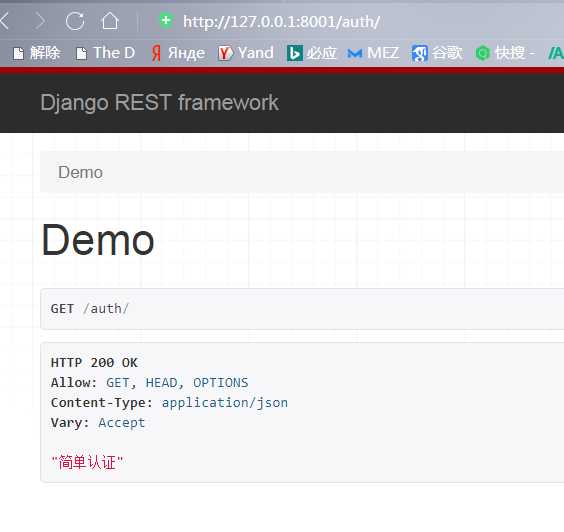Click the "Content-Type: application/json" header line
This screenshot has width=564, height=532.
169,403
